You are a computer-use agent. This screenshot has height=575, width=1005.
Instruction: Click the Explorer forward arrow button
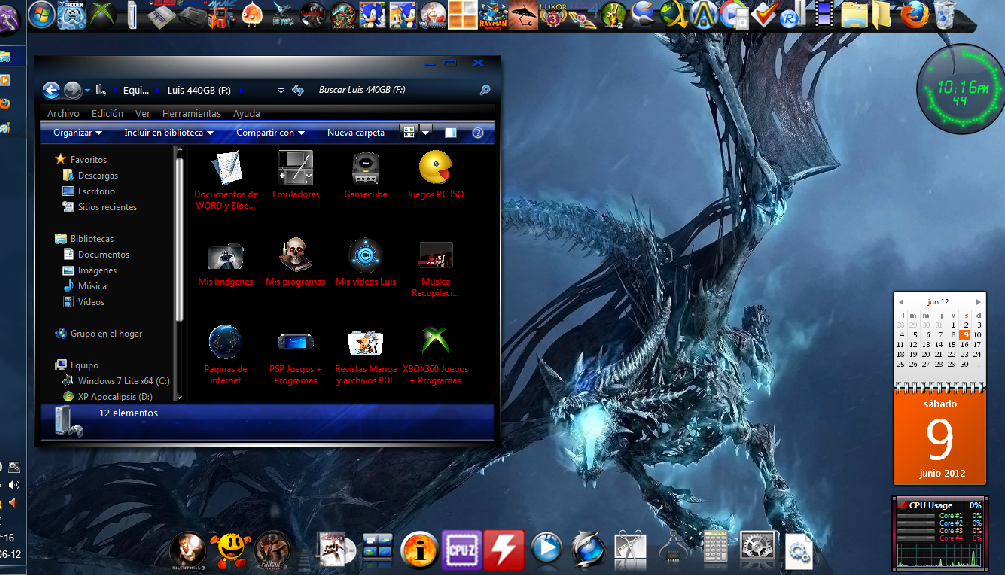72,90
